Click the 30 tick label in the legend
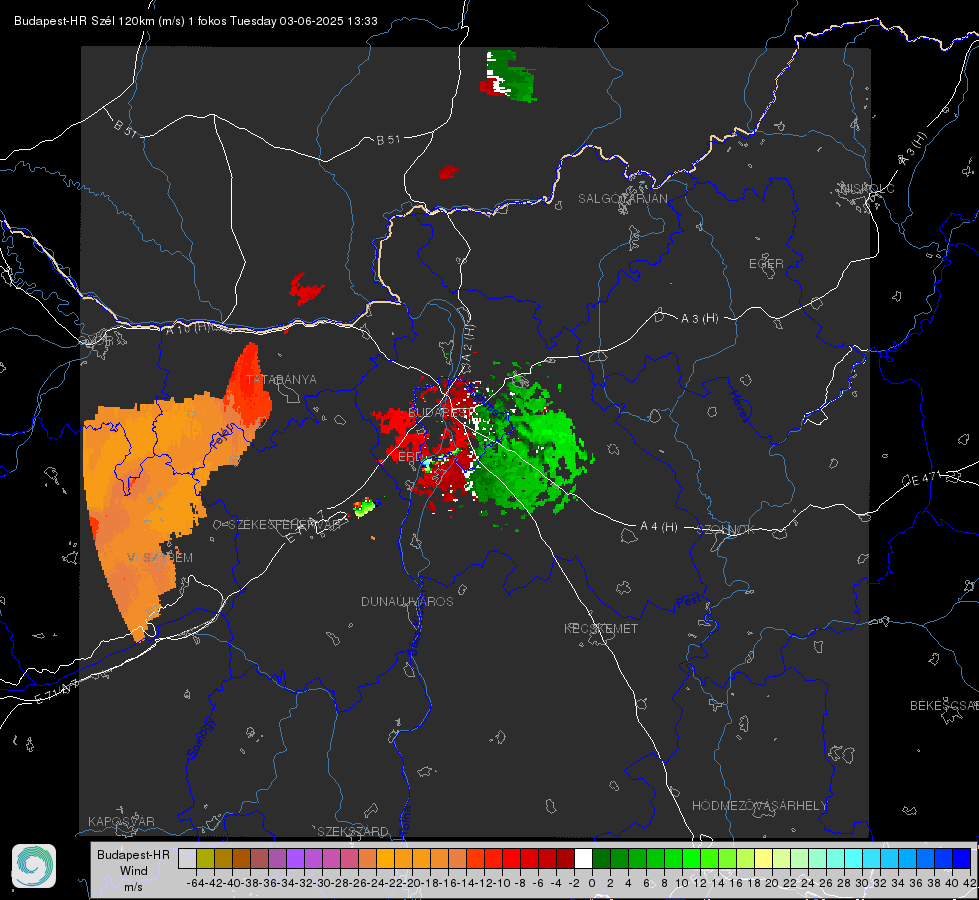979x900 pixels. tap(862, 883)
